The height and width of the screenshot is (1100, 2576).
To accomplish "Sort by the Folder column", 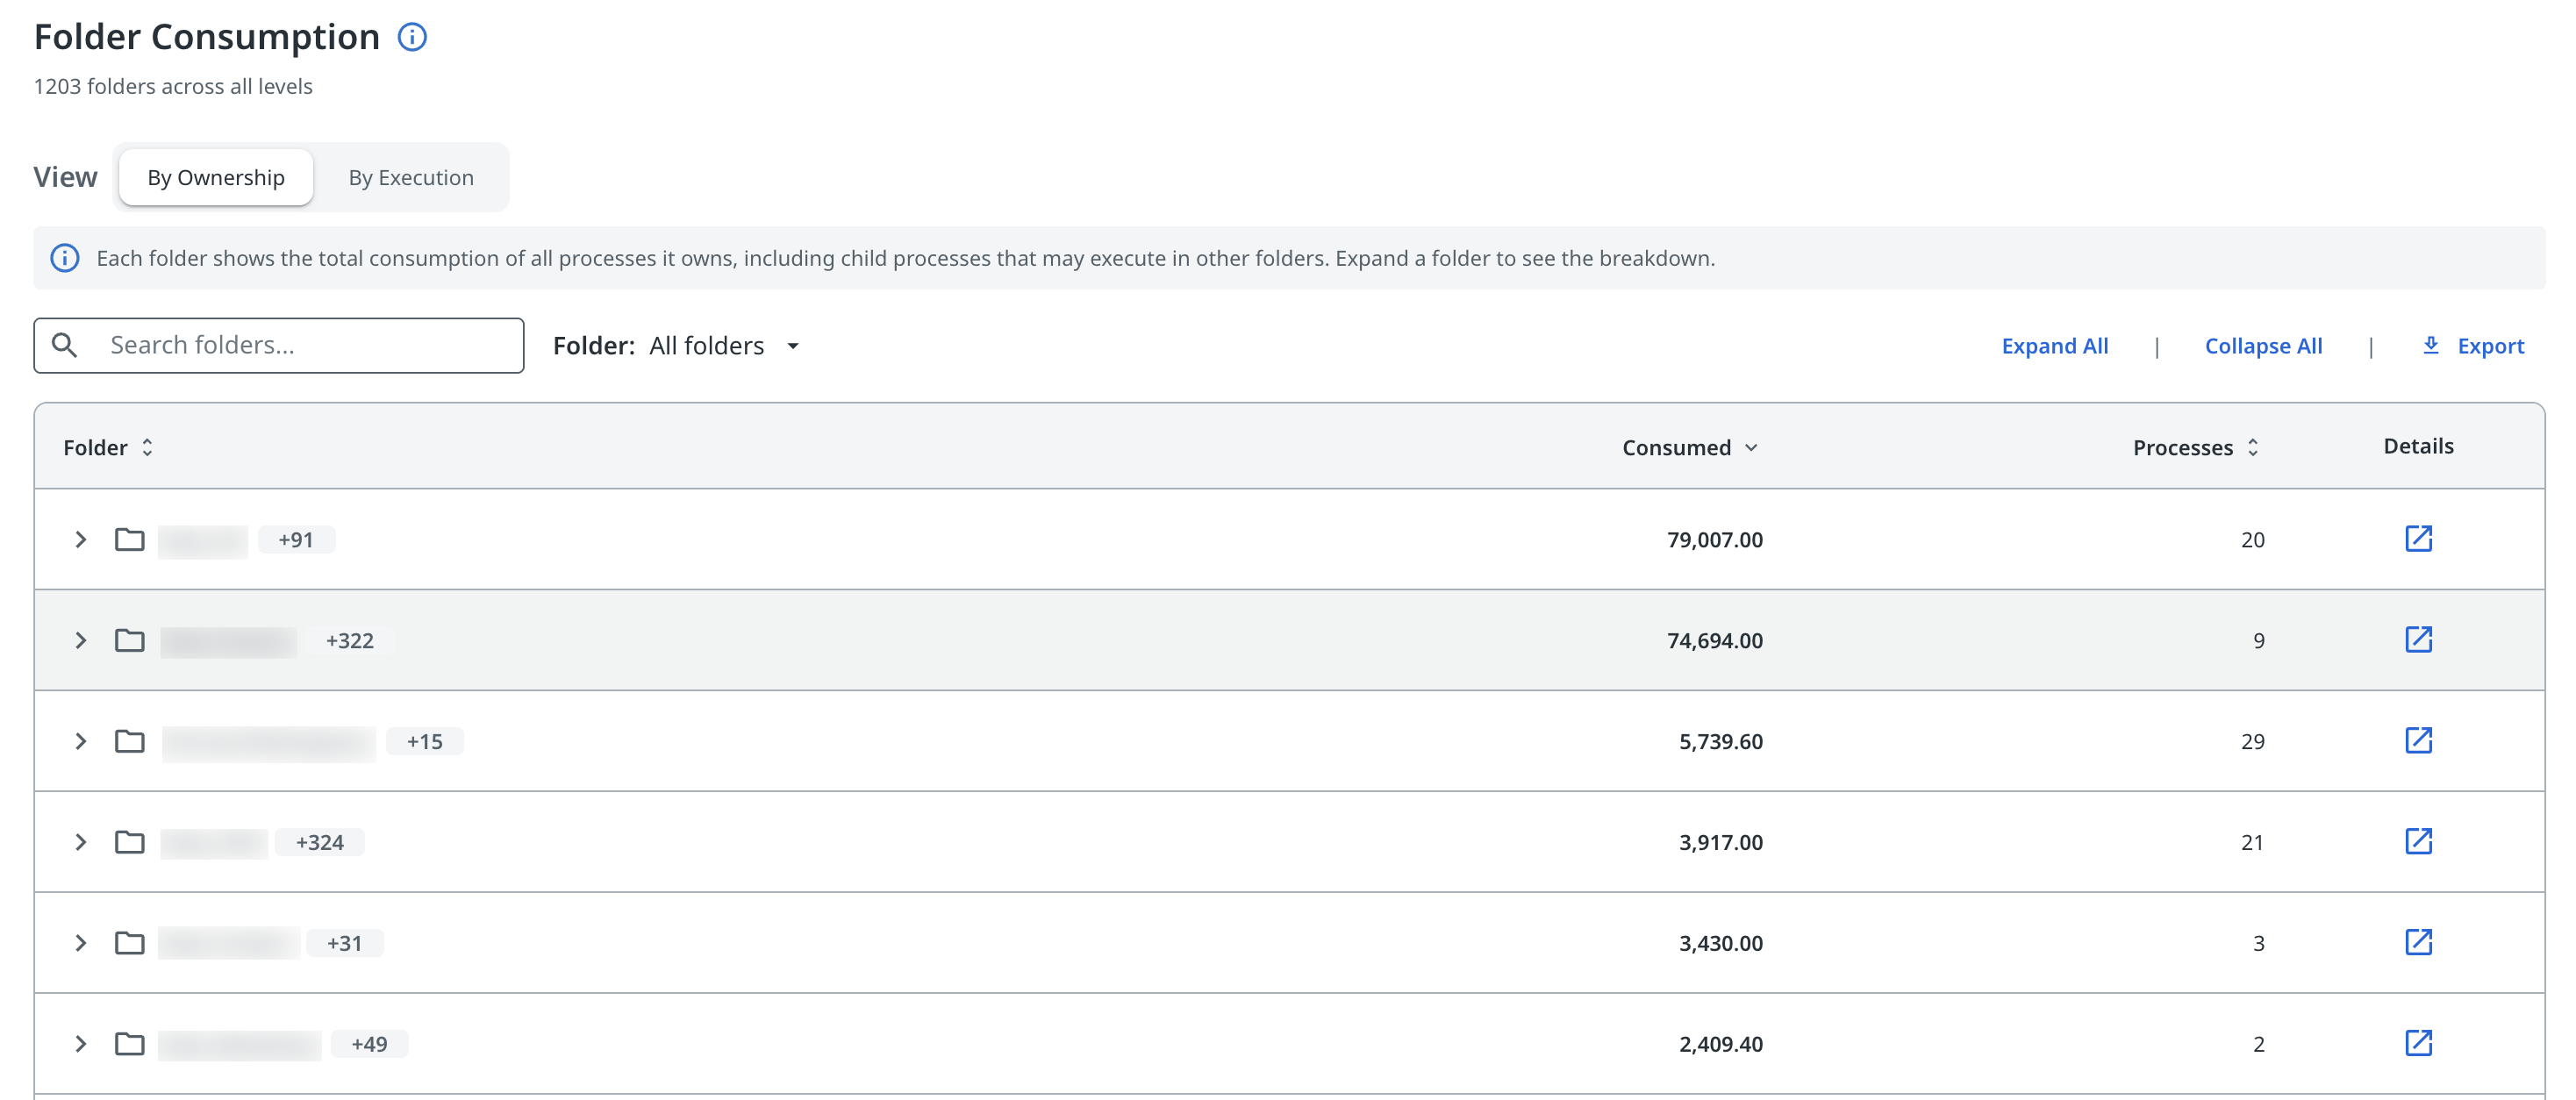I will coord(108,448).
